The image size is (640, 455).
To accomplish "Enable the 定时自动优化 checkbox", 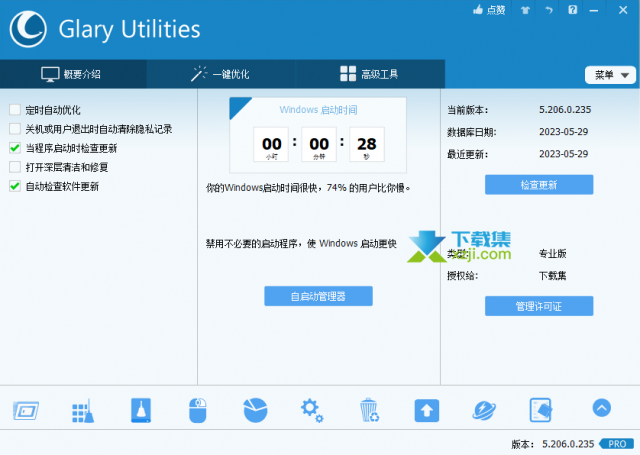I will pos(15,109).
